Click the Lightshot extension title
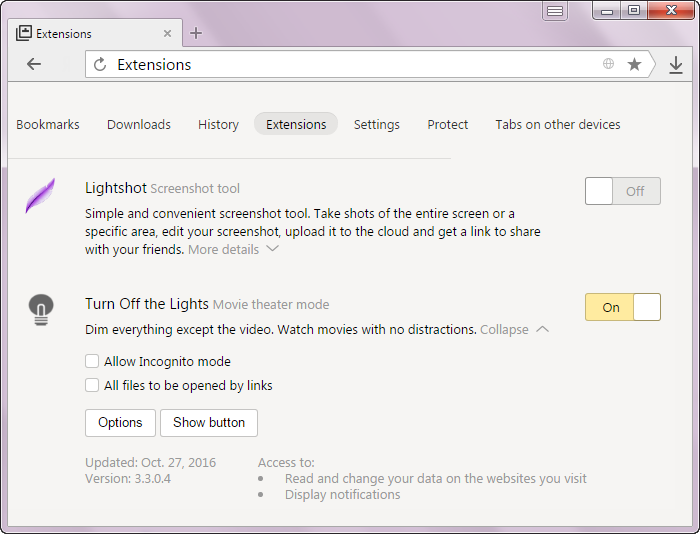Screen dimensions: 700x534 coord(116,188)
